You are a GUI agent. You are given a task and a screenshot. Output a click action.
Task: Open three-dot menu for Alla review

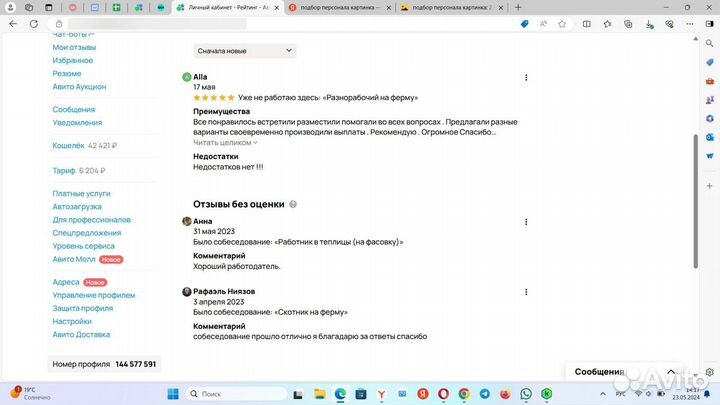pos(526,78)
